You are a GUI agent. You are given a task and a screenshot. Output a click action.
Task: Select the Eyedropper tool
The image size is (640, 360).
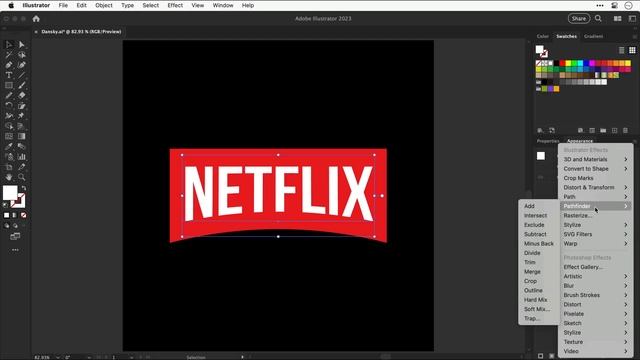tap(9, 147)
